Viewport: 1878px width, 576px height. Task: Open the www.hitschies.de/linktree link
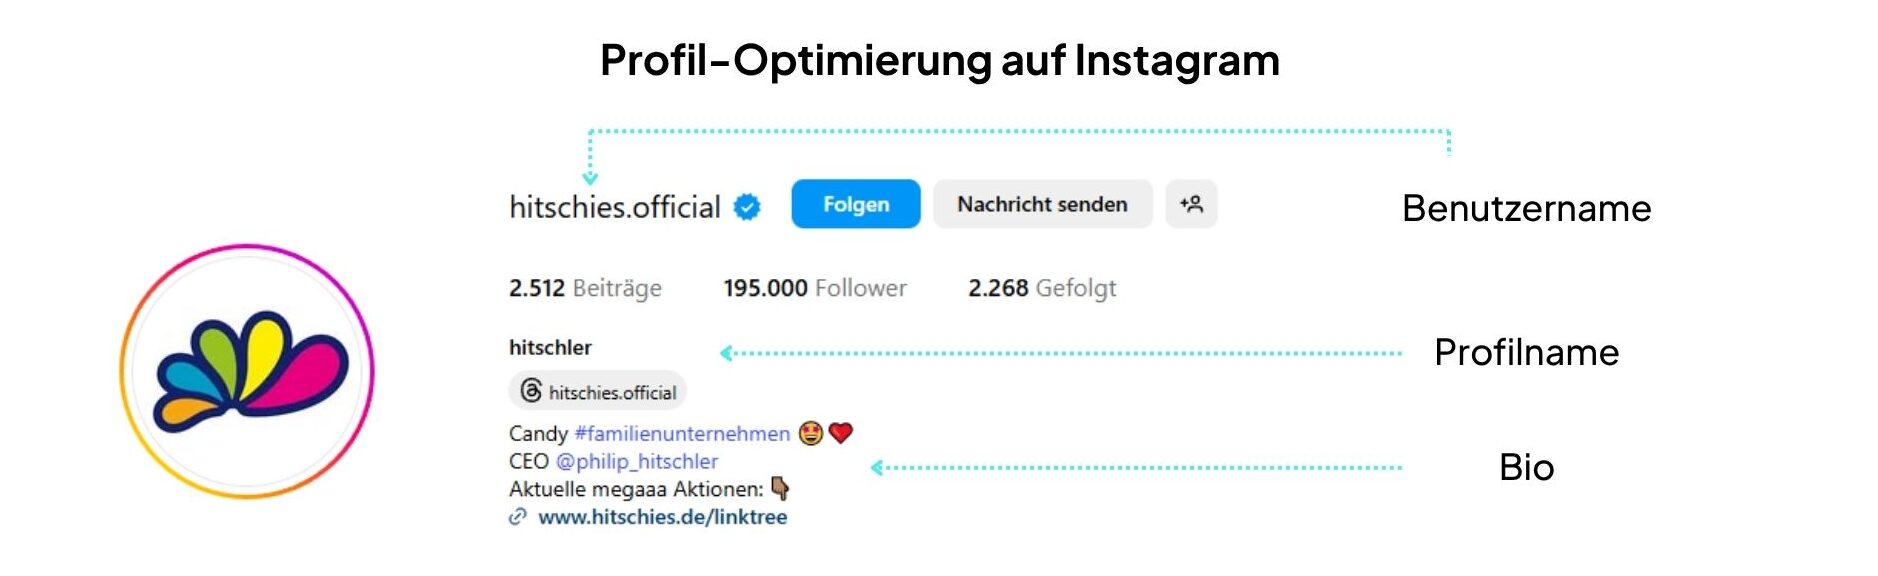coord(662,517)
